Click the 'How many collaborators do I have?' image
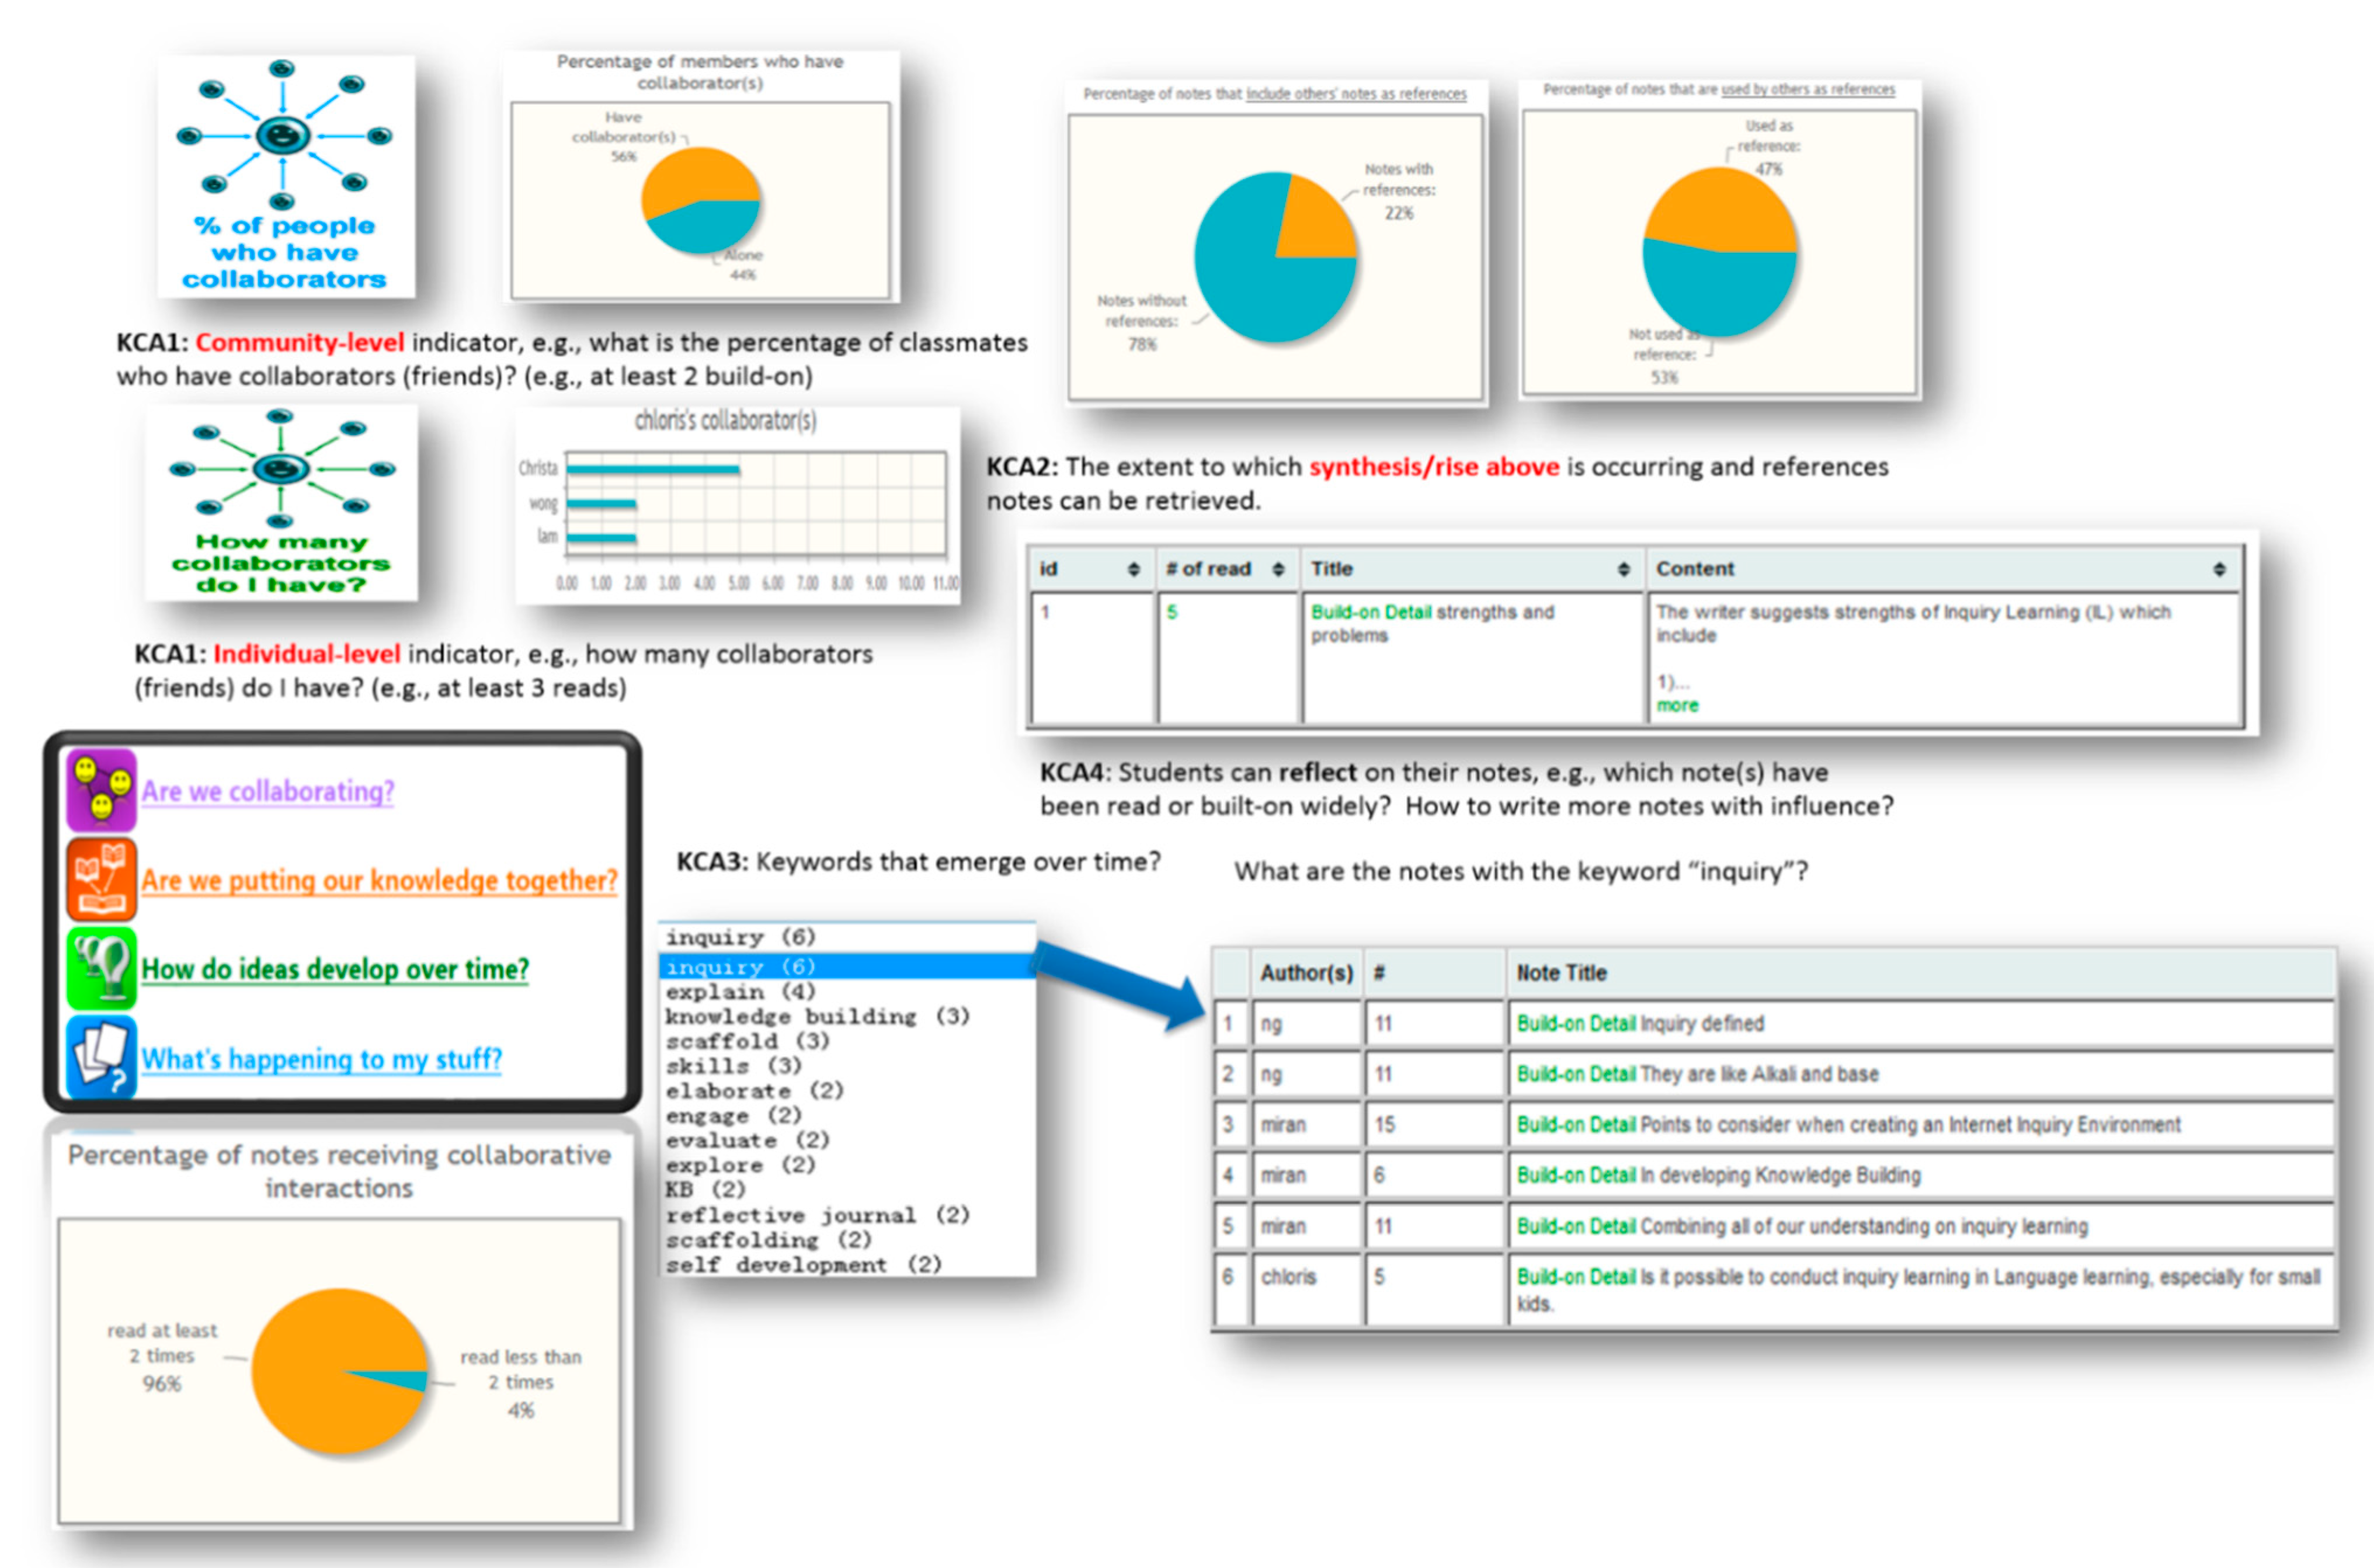The width and height of the screenshot is (2374, 1568). pos(281,502)
